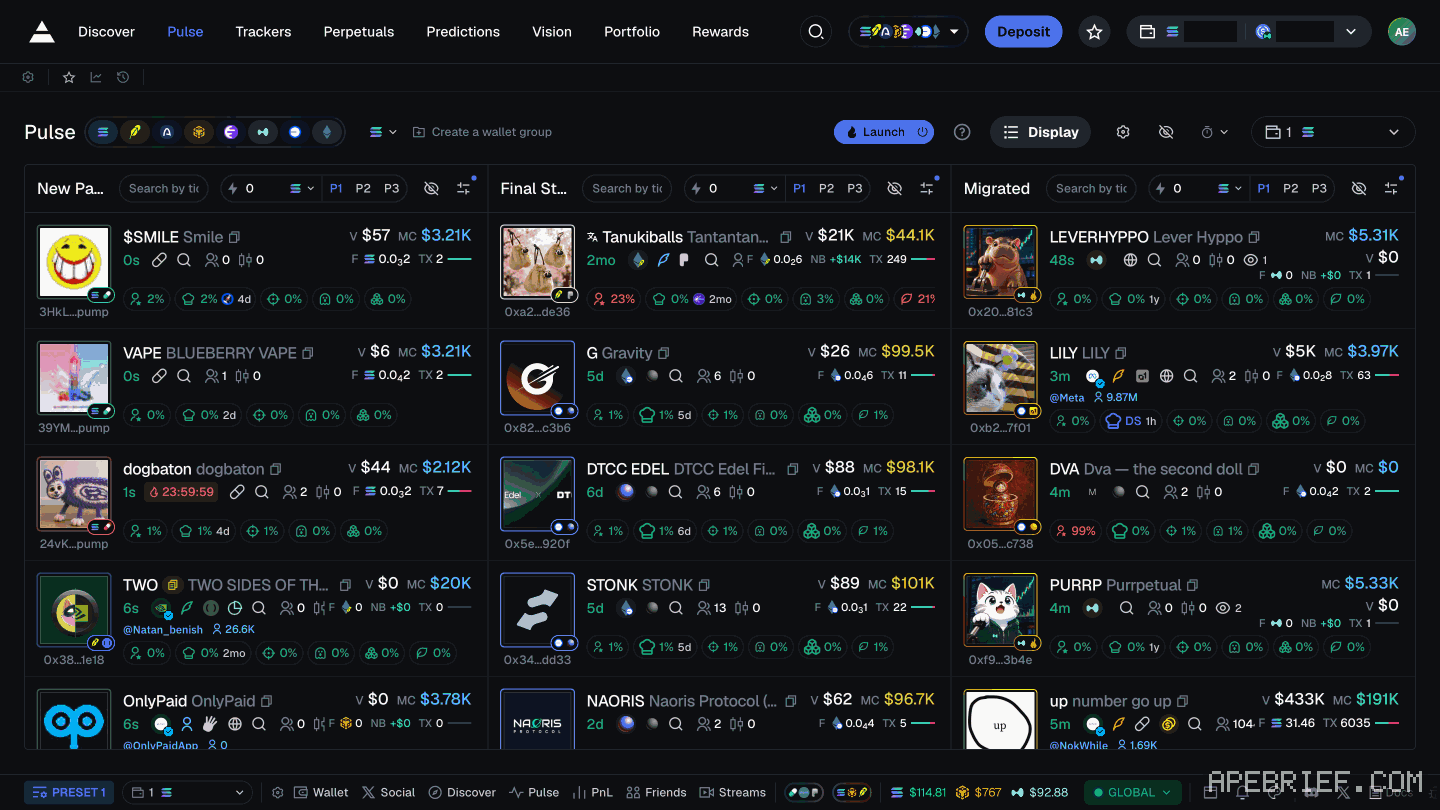Screen dimensions: 1440x810
Task: Click the globe website icon in the LEVERHYPPO row
Action: click(1131, 260)
